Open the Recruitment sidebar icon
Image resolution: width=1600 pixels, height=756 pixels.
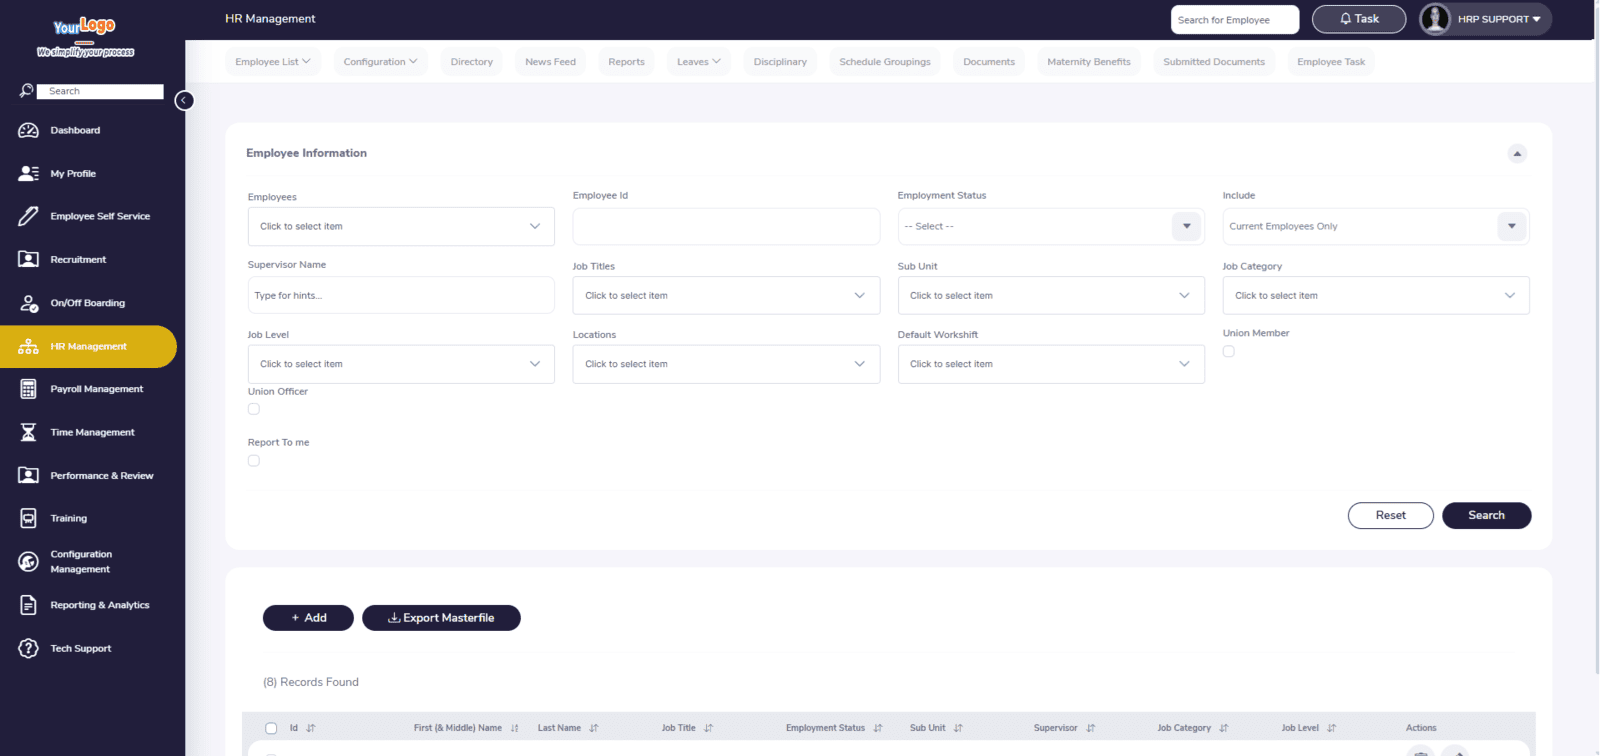click(28, 259)
